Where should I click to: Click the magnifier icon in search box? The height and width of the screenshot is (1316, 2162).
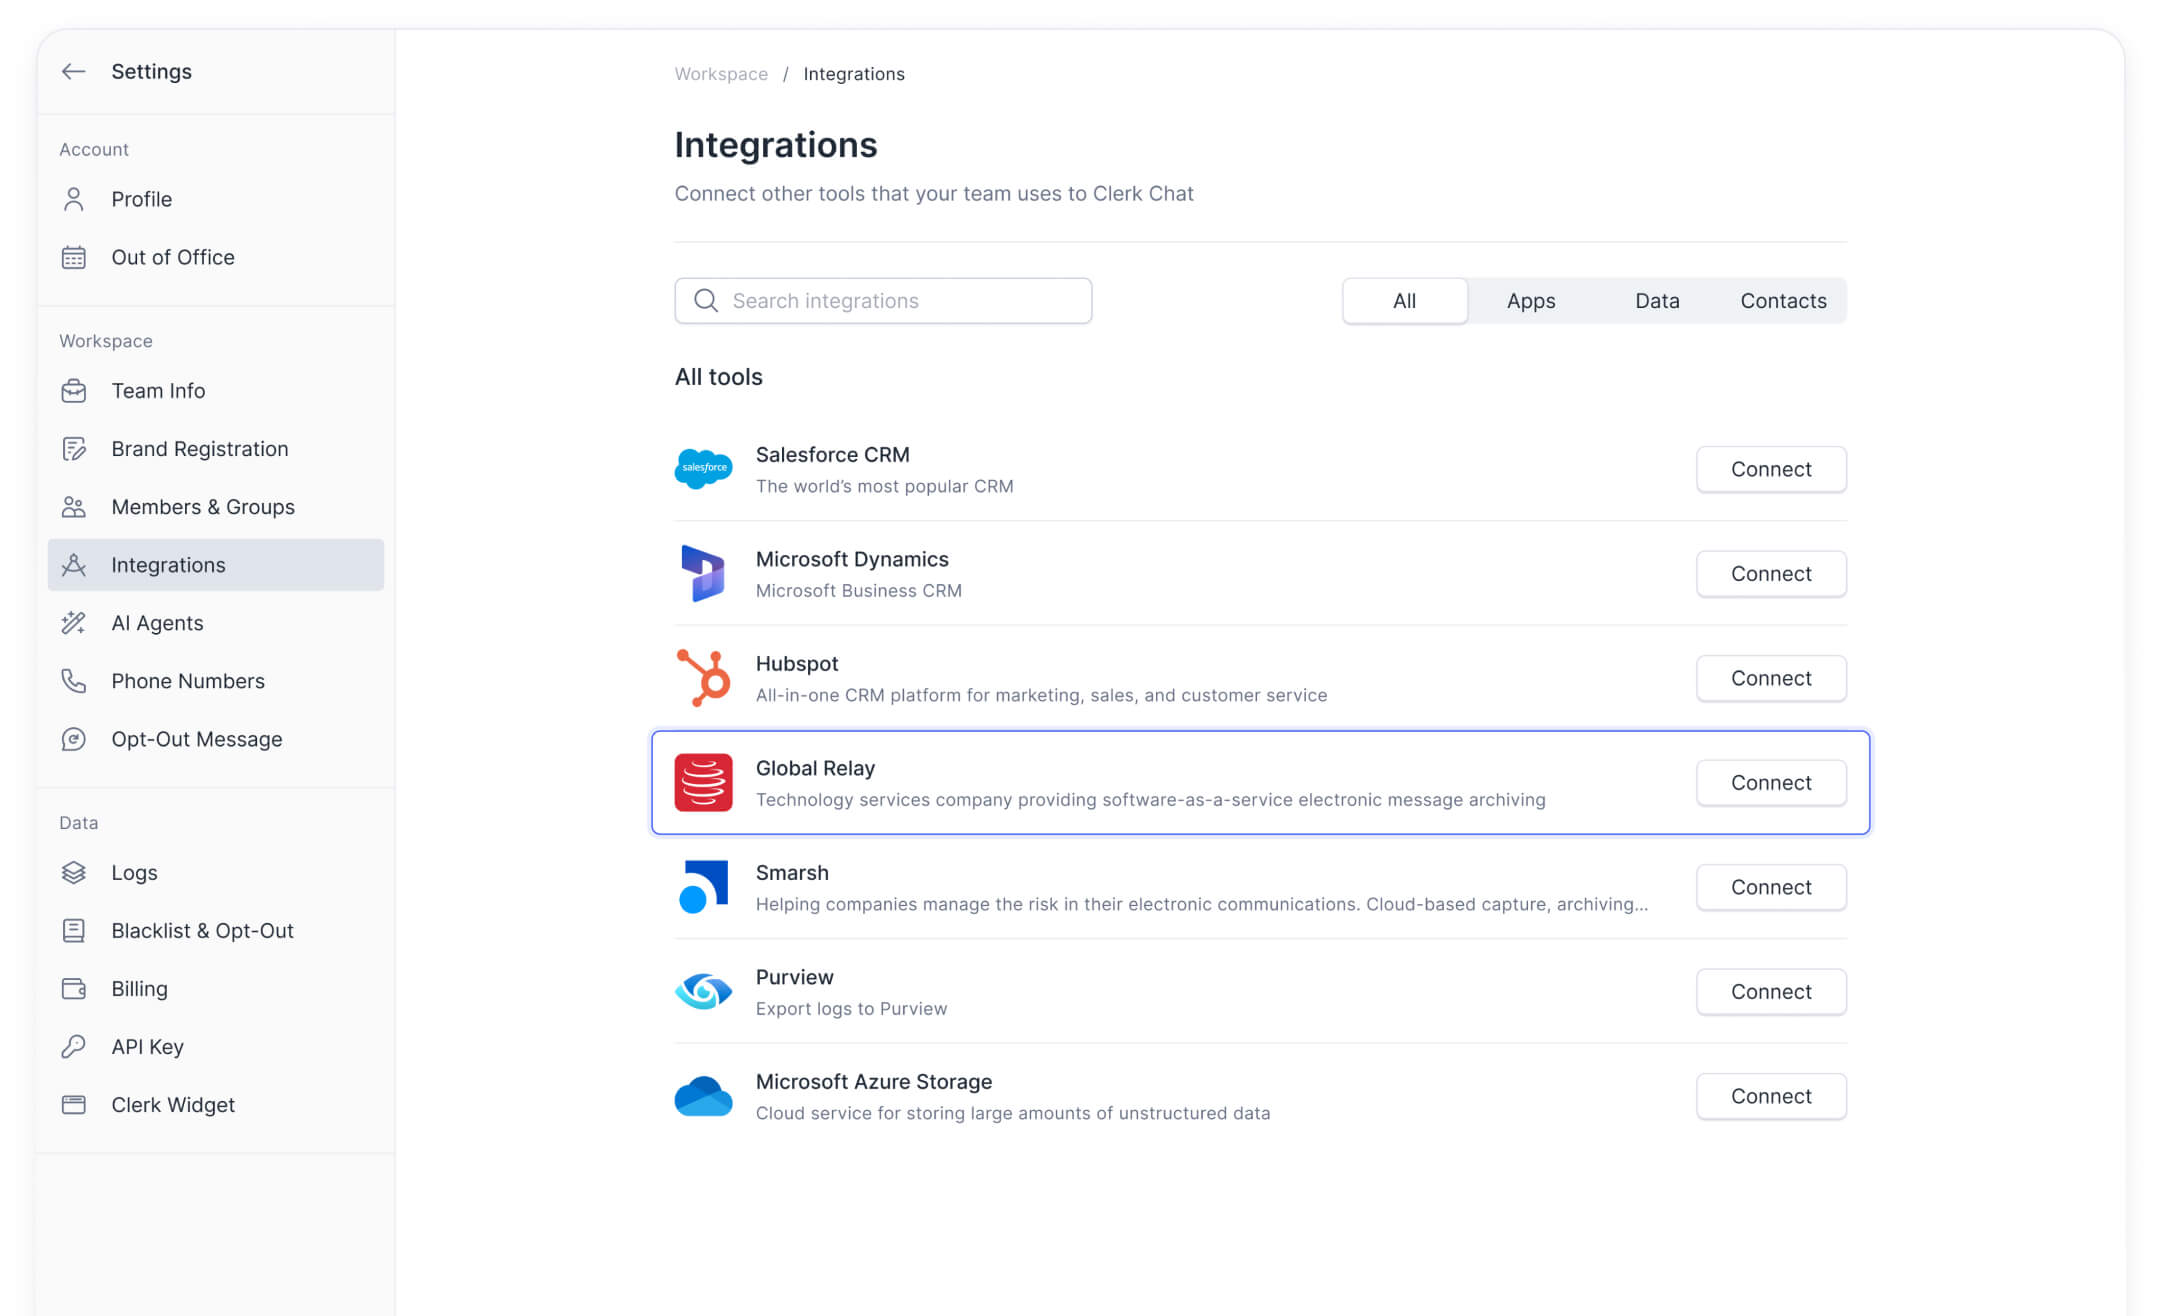point(706,301)
